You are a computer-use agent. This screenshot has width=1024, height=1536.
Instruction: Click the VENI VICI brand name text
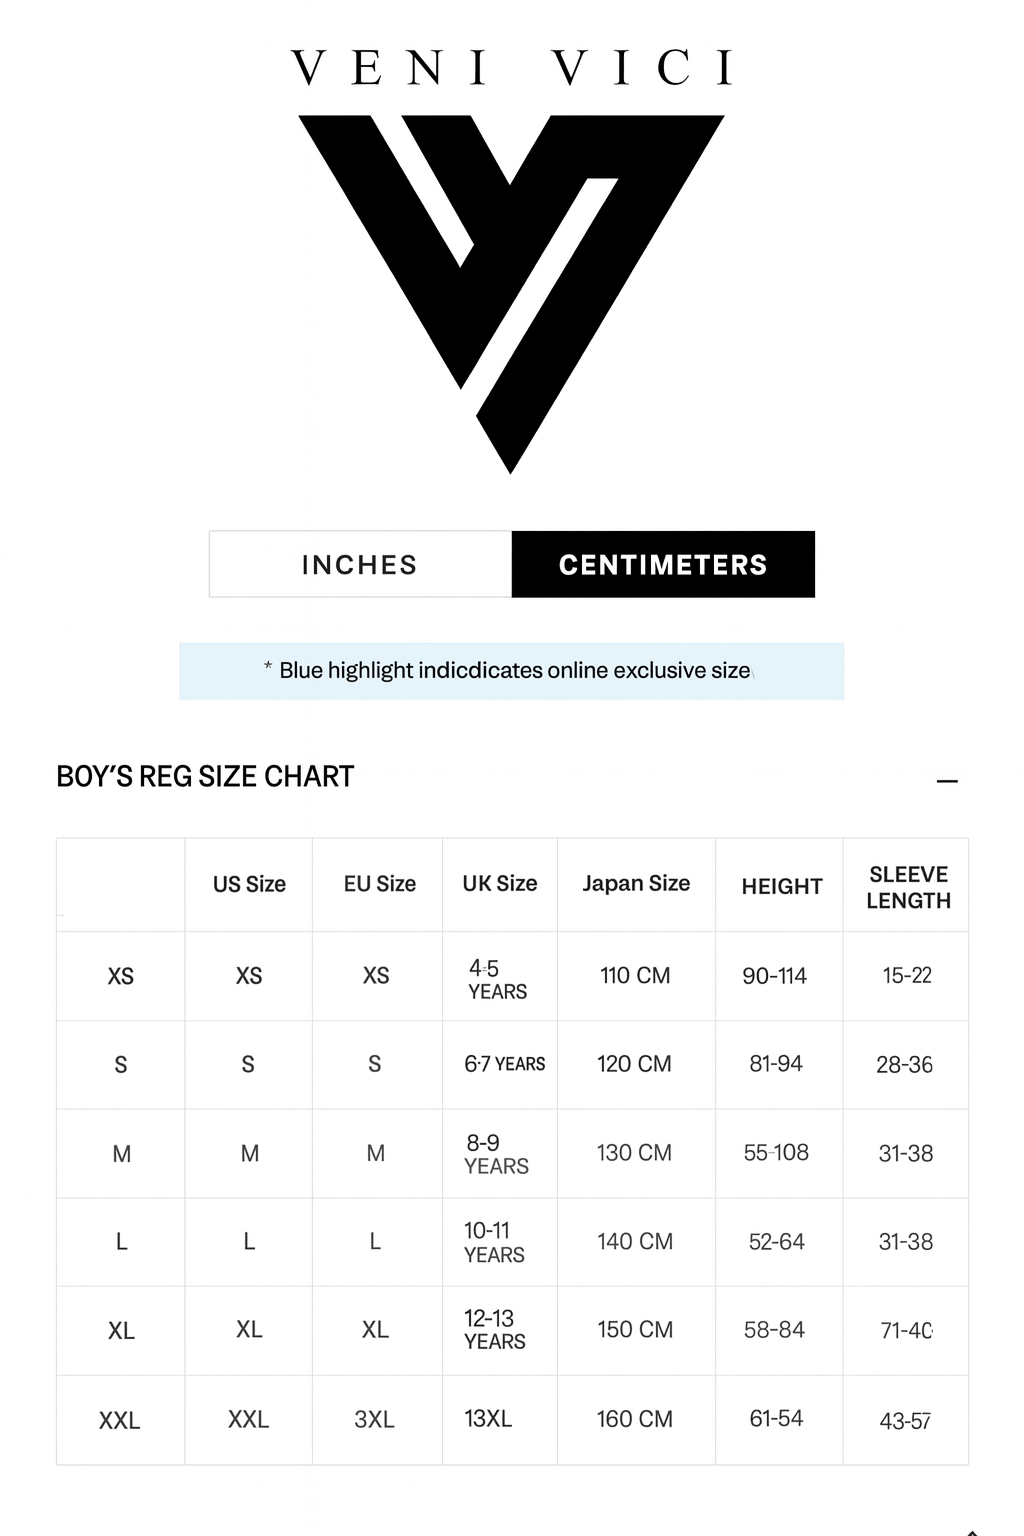512,68
